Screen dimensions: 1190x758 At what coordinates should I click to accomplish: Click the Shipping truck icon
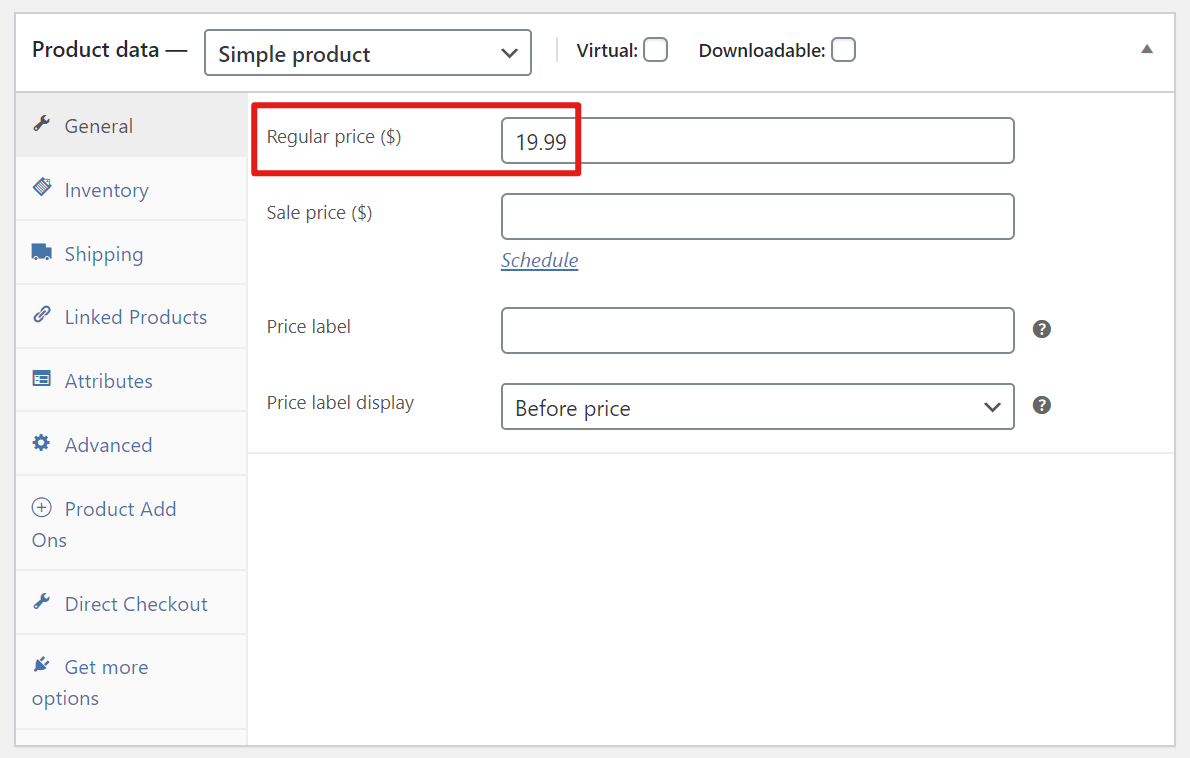click(x=42, y=252)
